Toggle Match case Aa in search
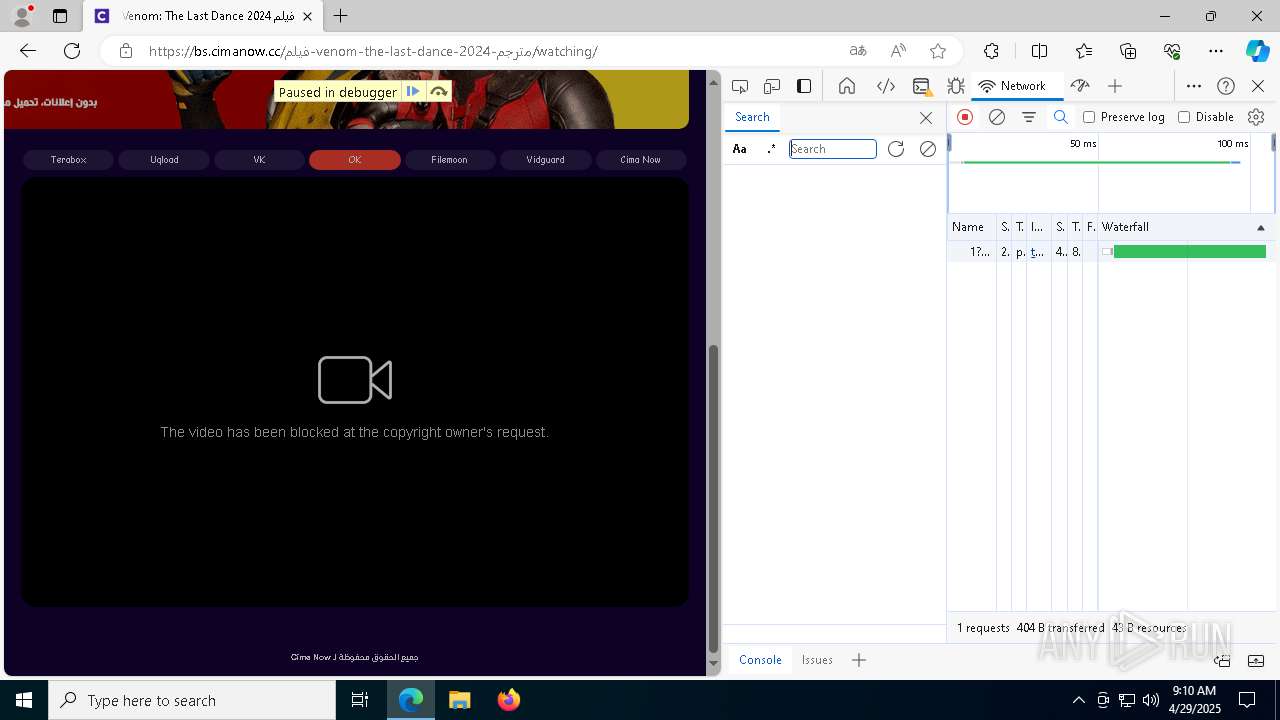The height and width of the screenshot is (720, 1280). pos(740,149)
